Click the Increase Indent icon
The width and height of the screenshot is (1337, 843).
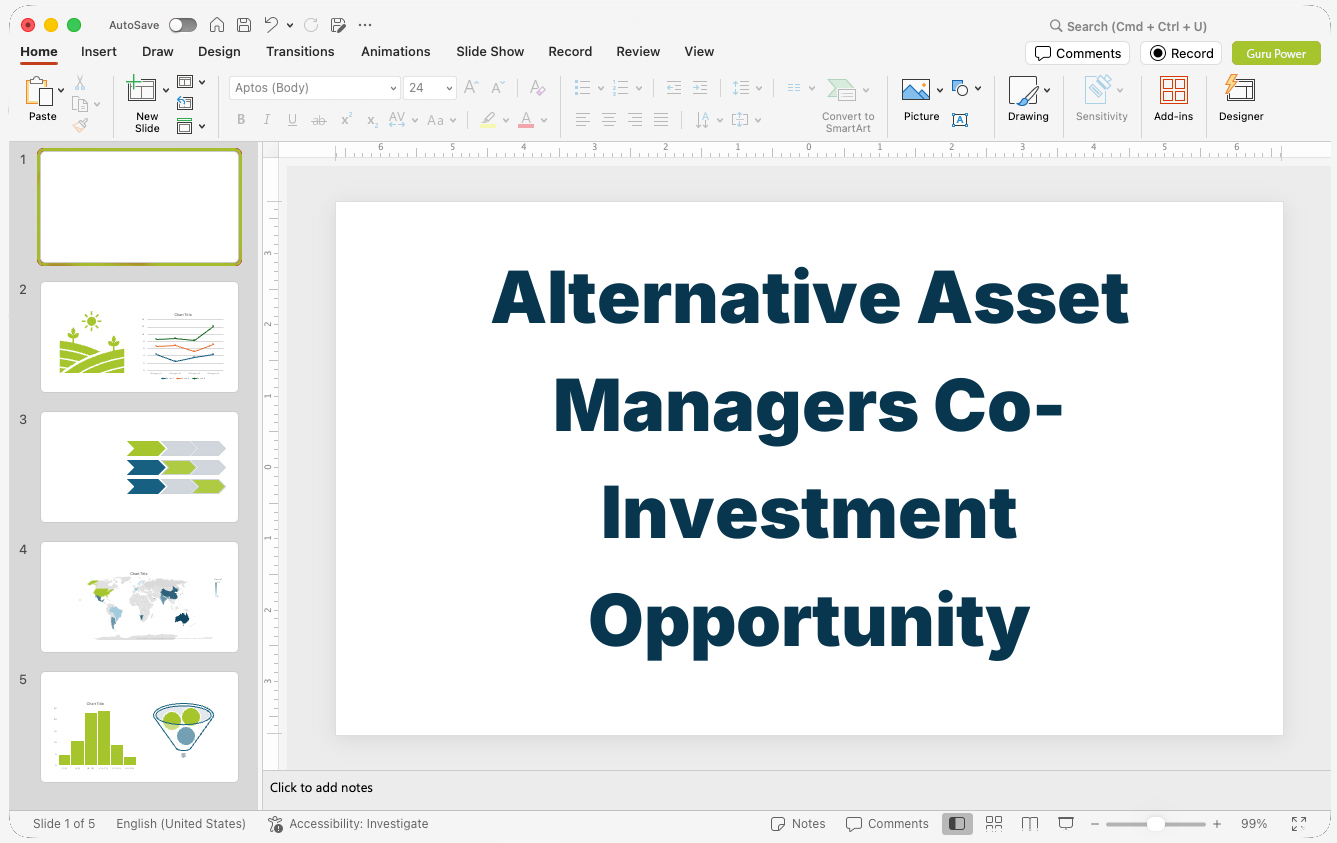pyautogui.click(x=700, y=88)
